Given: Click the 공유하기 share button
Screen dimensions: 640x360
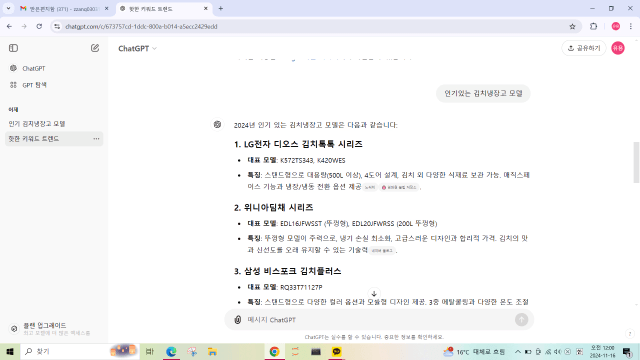Looking at the screenshot, I should click(584, 48).
